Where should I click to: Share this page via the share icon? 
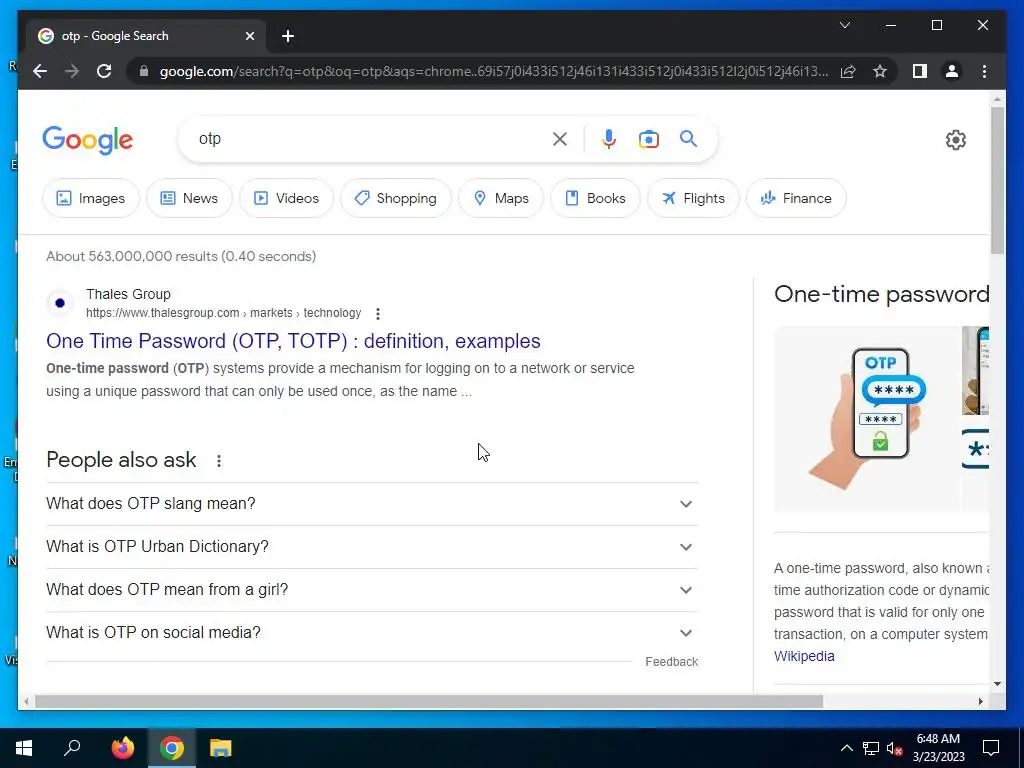[848, 71]
